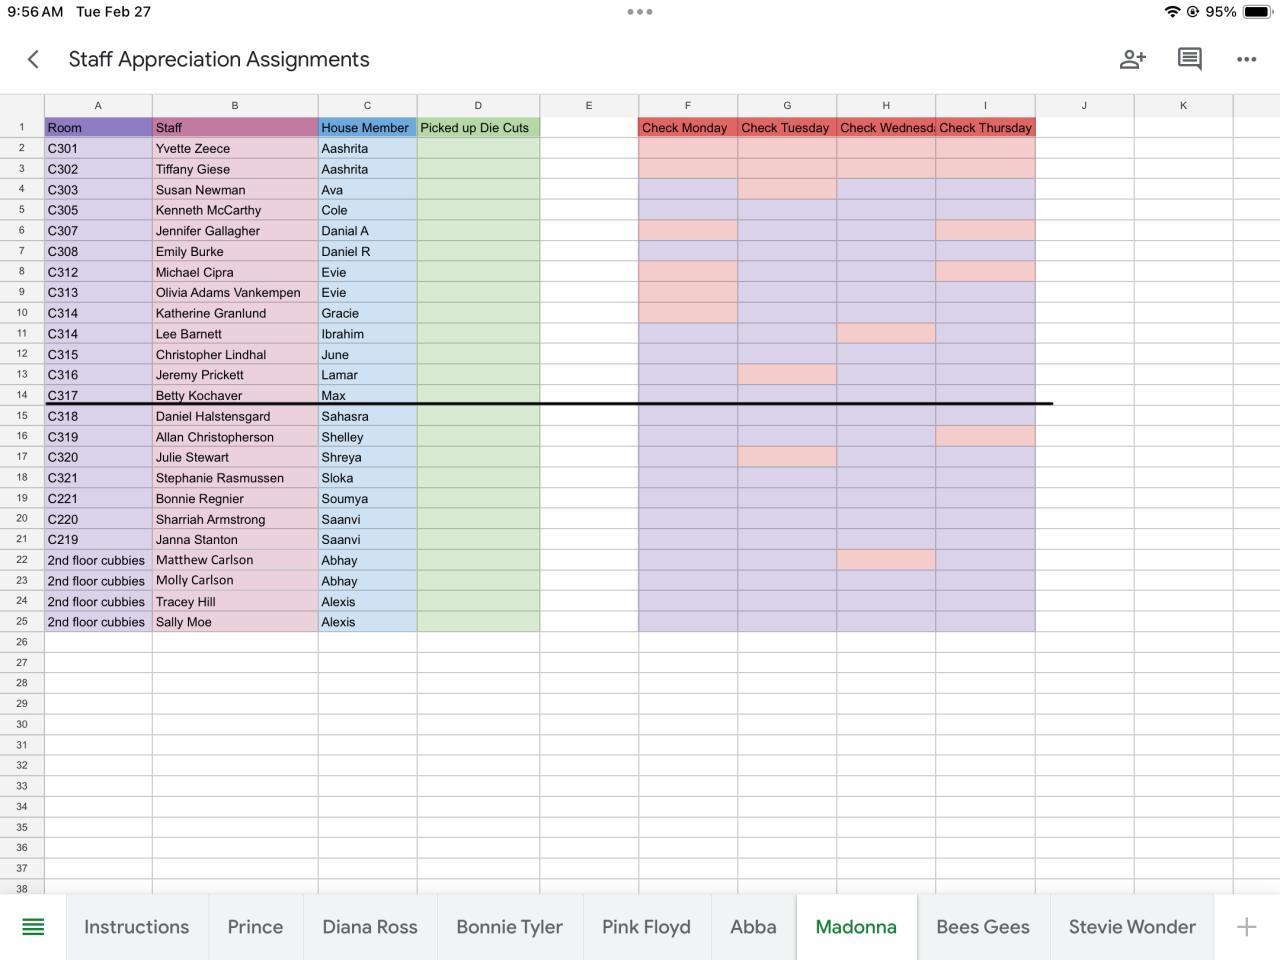The height and width of the screenshot is (960, 1280).
Task: Open the all sheets list icon
Action: pos(33,927)
